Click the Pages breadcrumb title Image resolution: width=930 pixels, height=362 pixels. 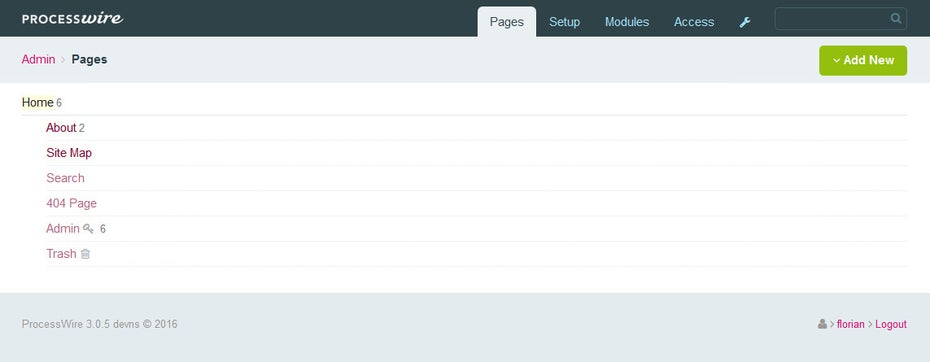click(90, 59)
